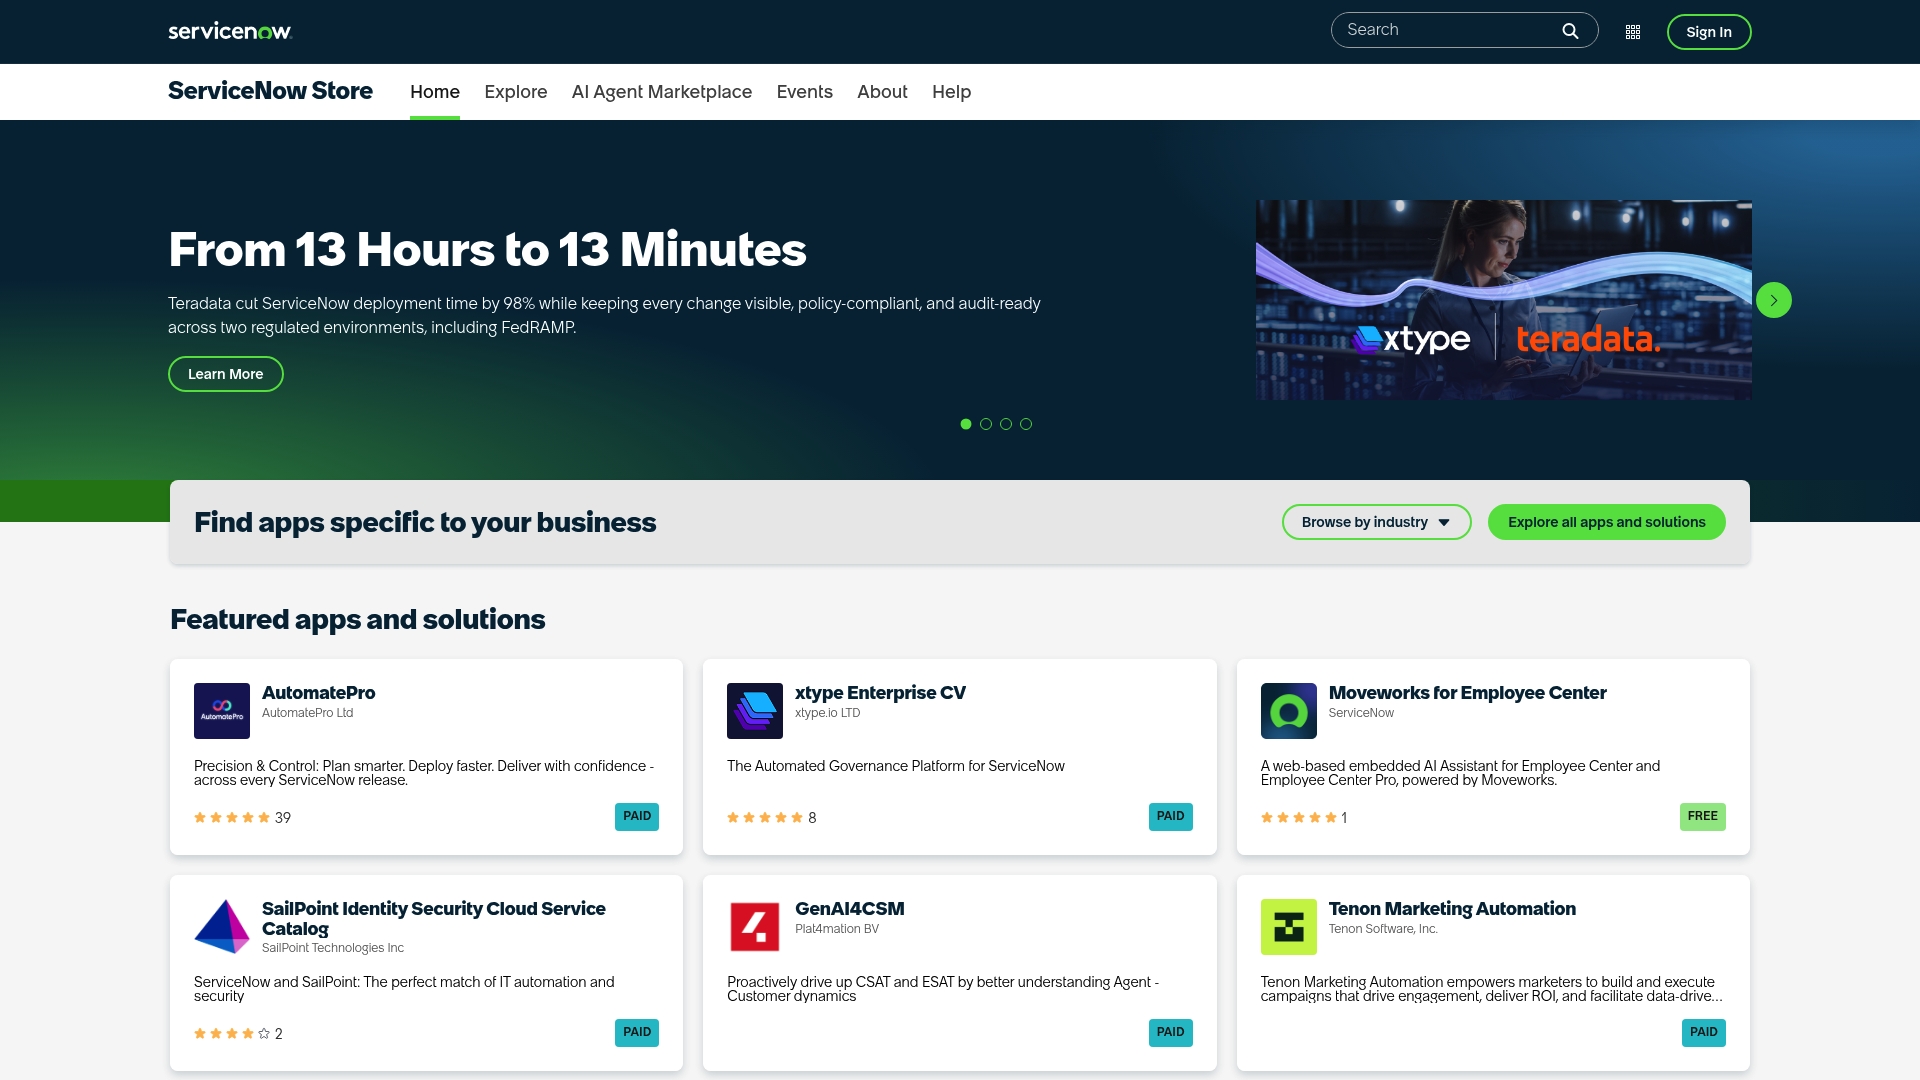Open the Moveworks for Employee Center title
1920x1080 pixels.
point(1467,693)
